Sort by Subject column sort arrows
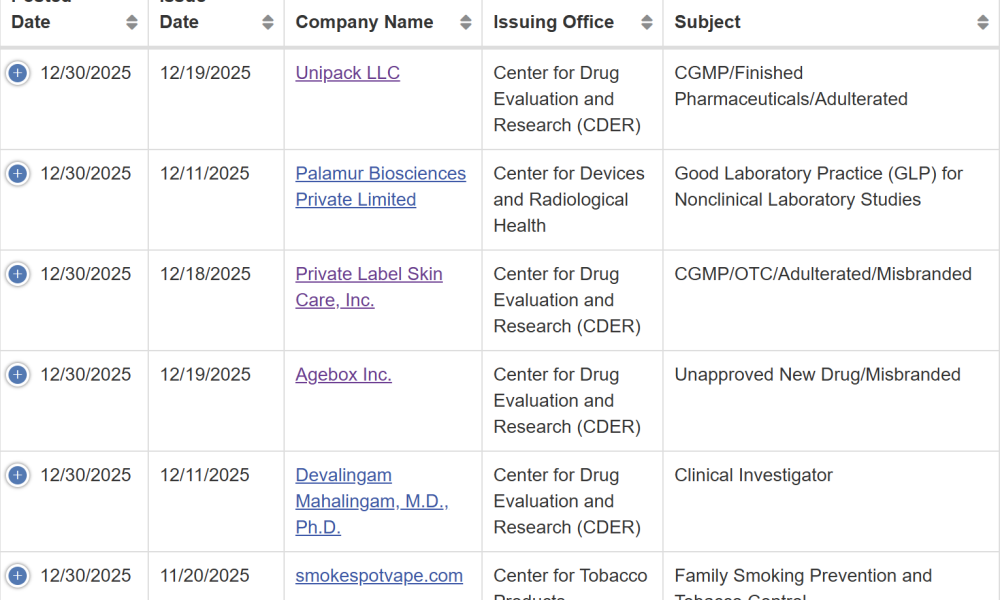The height and width of the screenshot is (600, 1000). click(983, 22)
